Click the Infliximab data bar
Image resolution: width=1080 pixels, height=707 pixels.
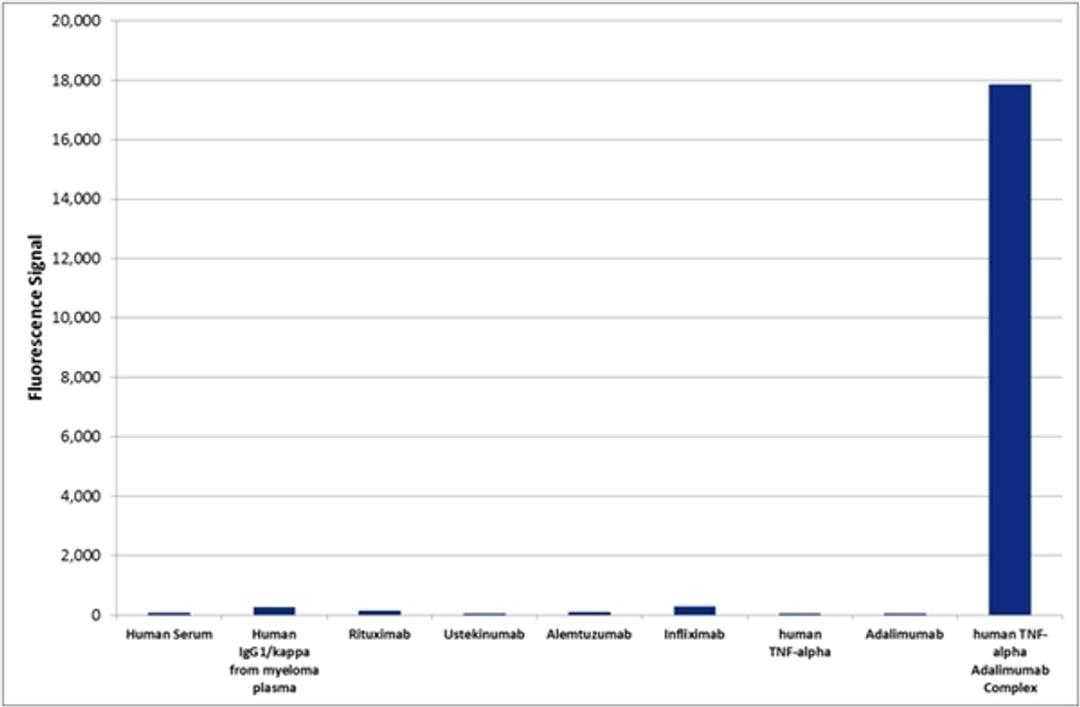694,609
